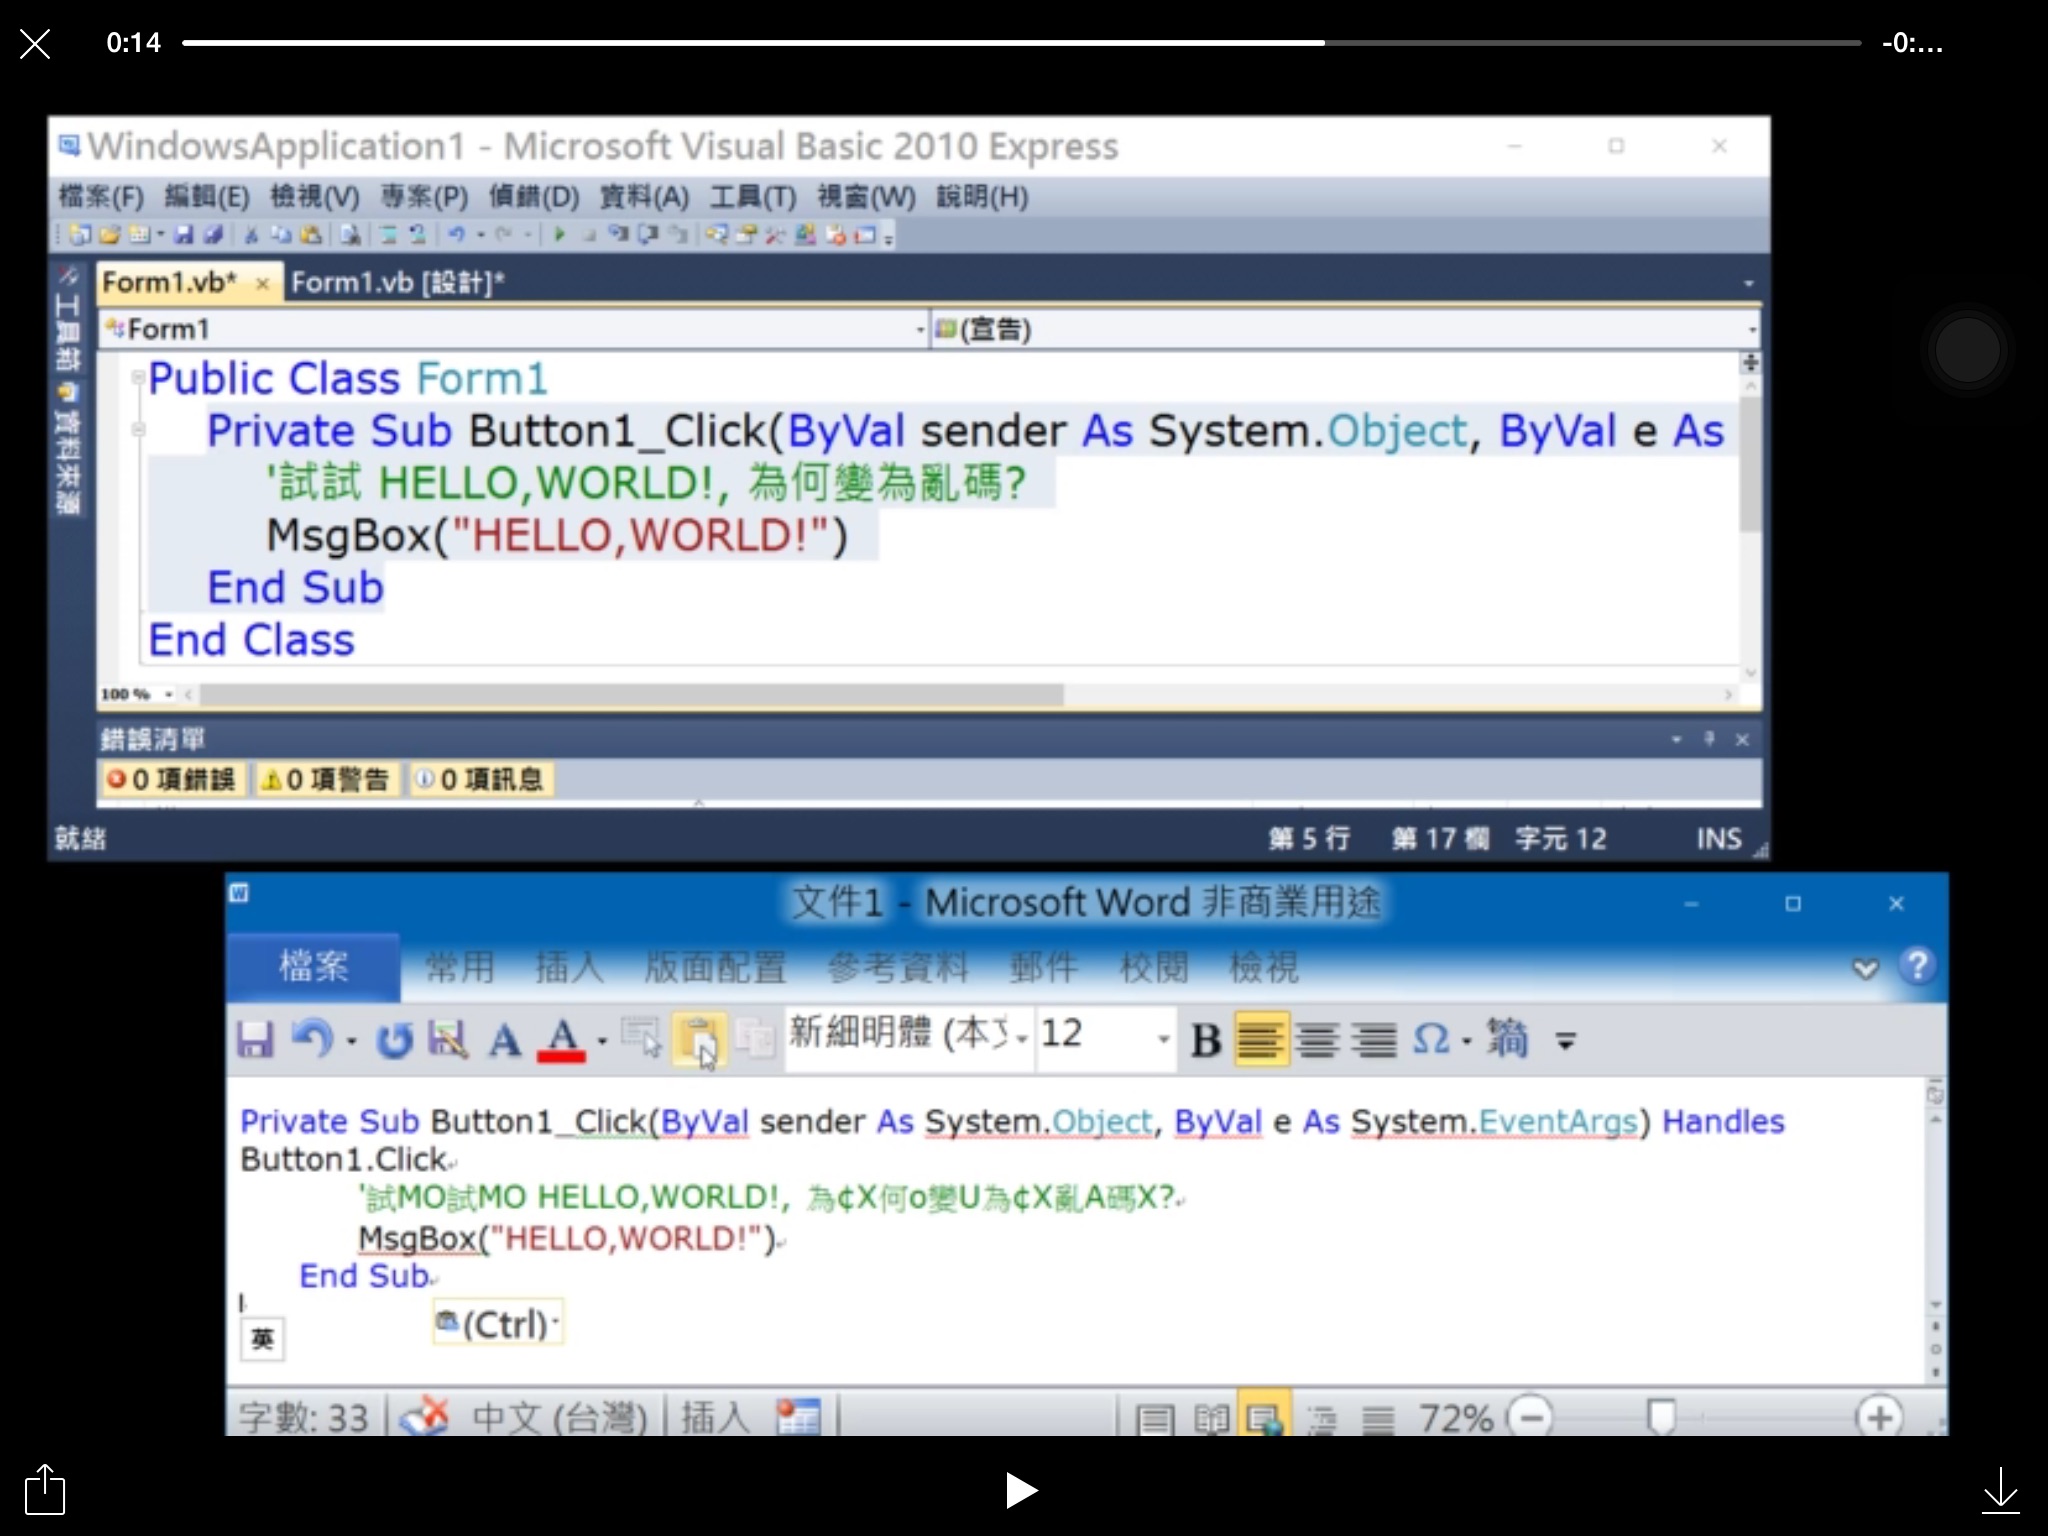Click the Copy icon in the Visual Basic toolbar

[281, 235]
